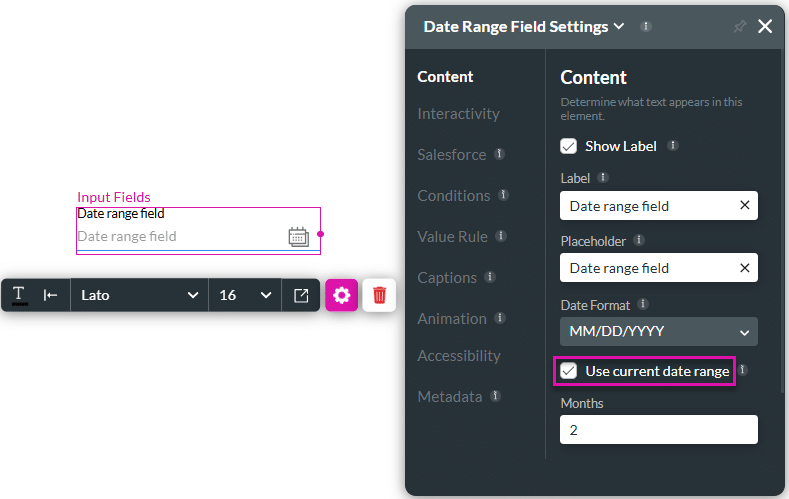Click the open-in-new-window toolbar icon

point(301,295)
